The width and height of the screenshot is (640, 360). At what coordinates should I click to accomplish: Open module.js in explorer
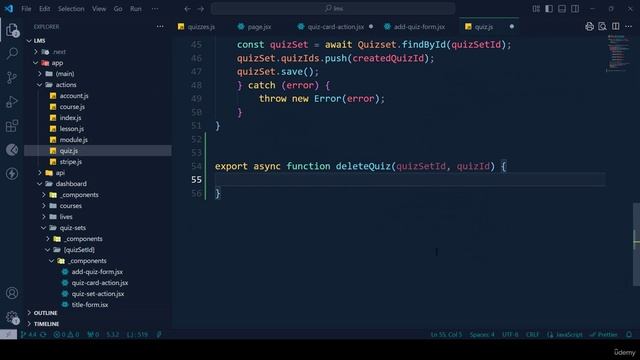(73, 140)
